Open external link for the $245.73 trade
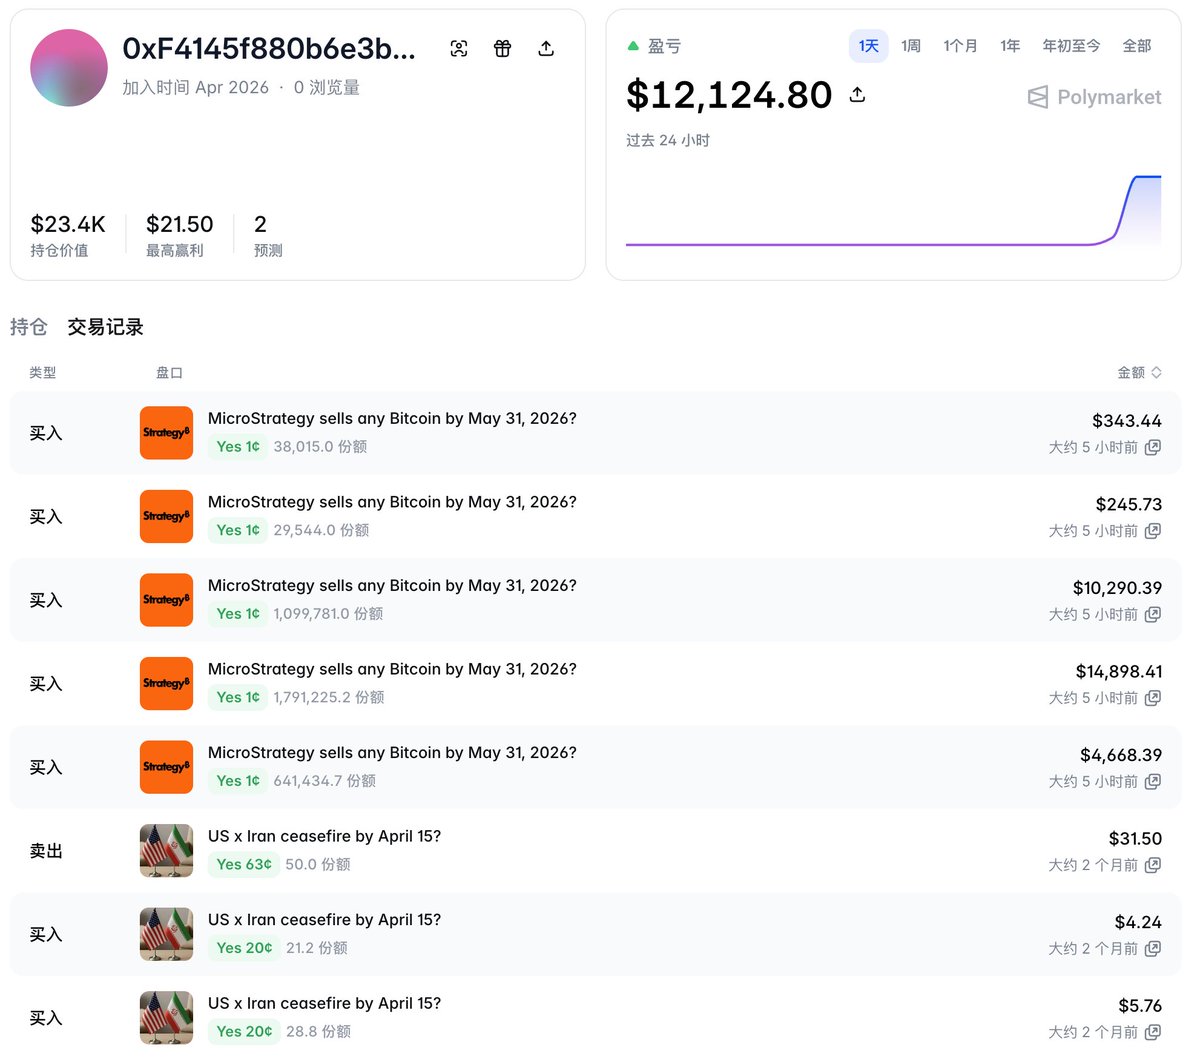This screenshot has width=1200, height=1062. click(x=1153, y=531)
